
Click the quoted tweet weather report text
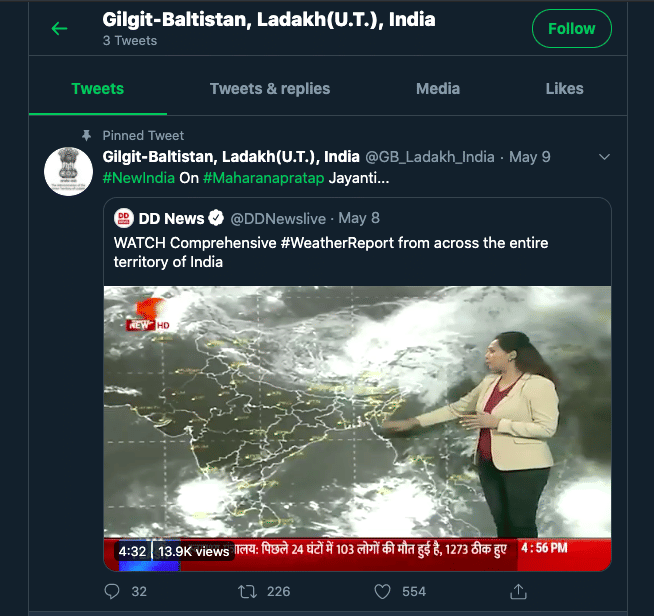pos(330,252)
